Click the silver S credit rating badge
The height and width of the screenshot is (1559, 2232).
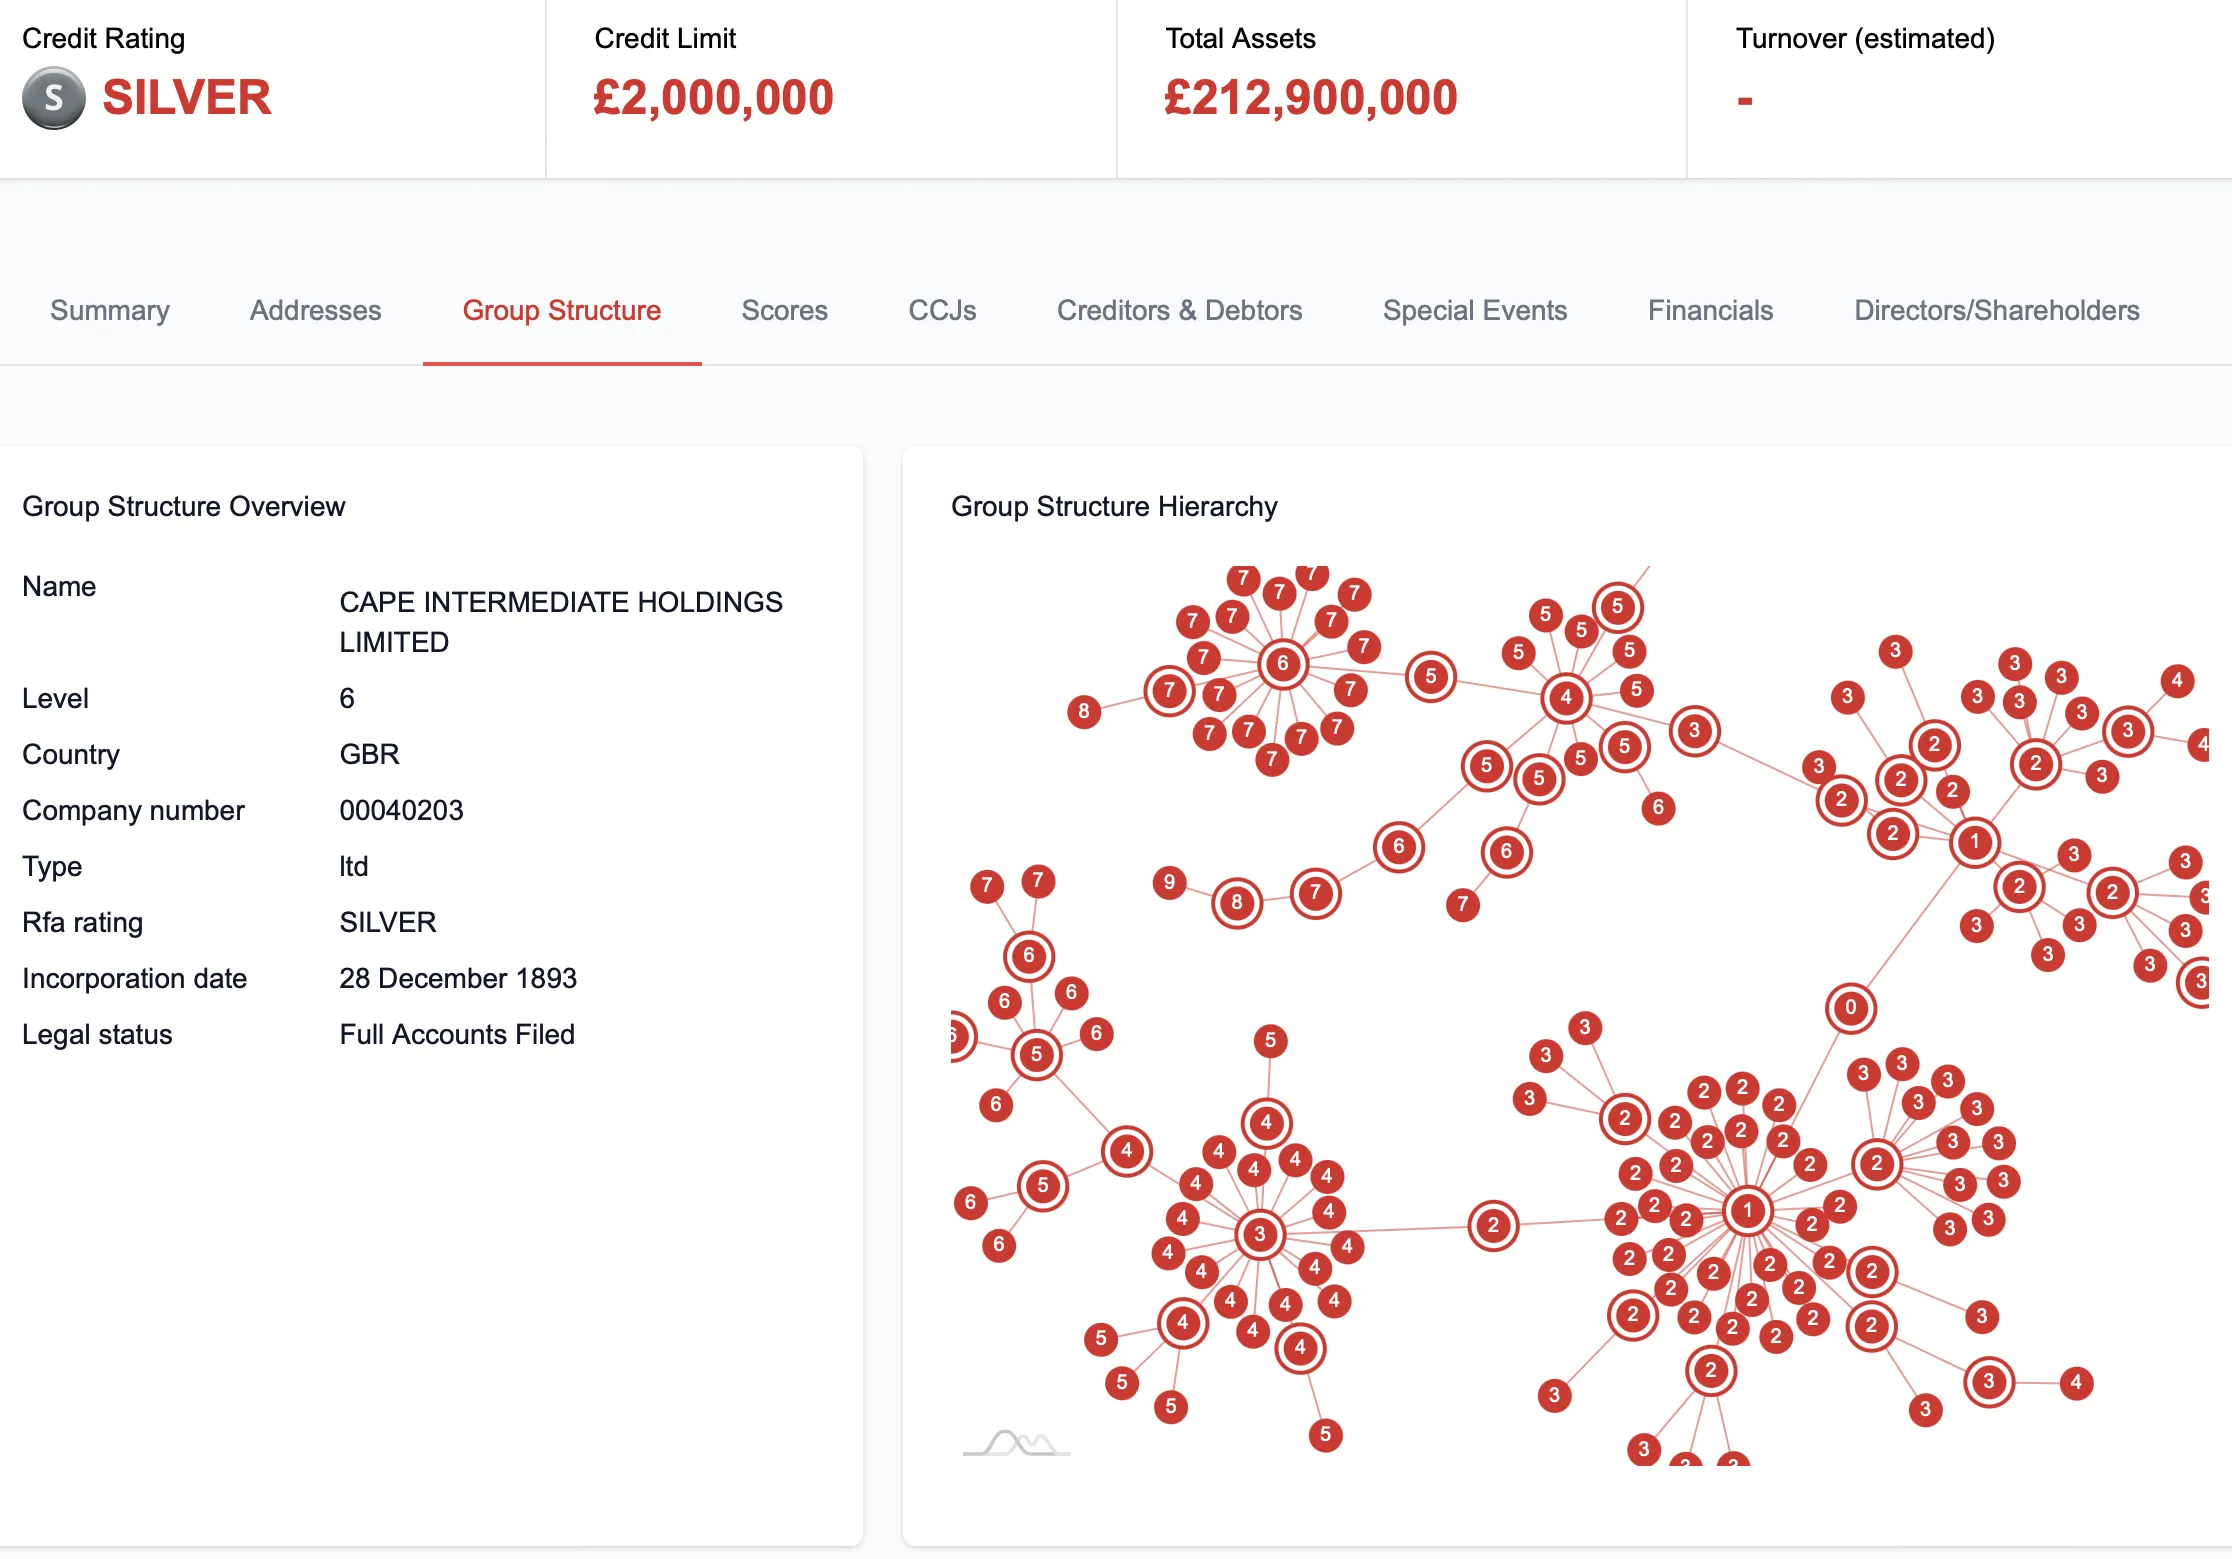tap(54, 98)
